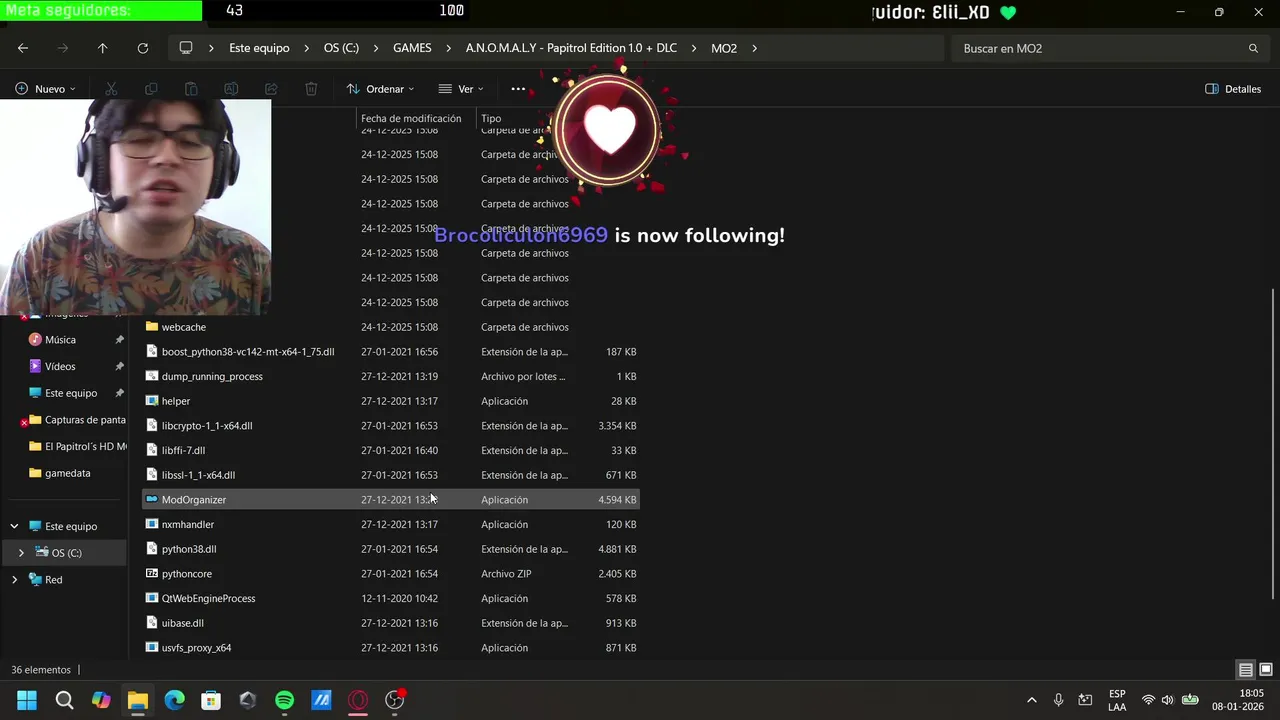Image resolution: width=1280 pixels, height=720 pixels.
Task: Select the ModOrganizer application file
Action: [390, 500]
